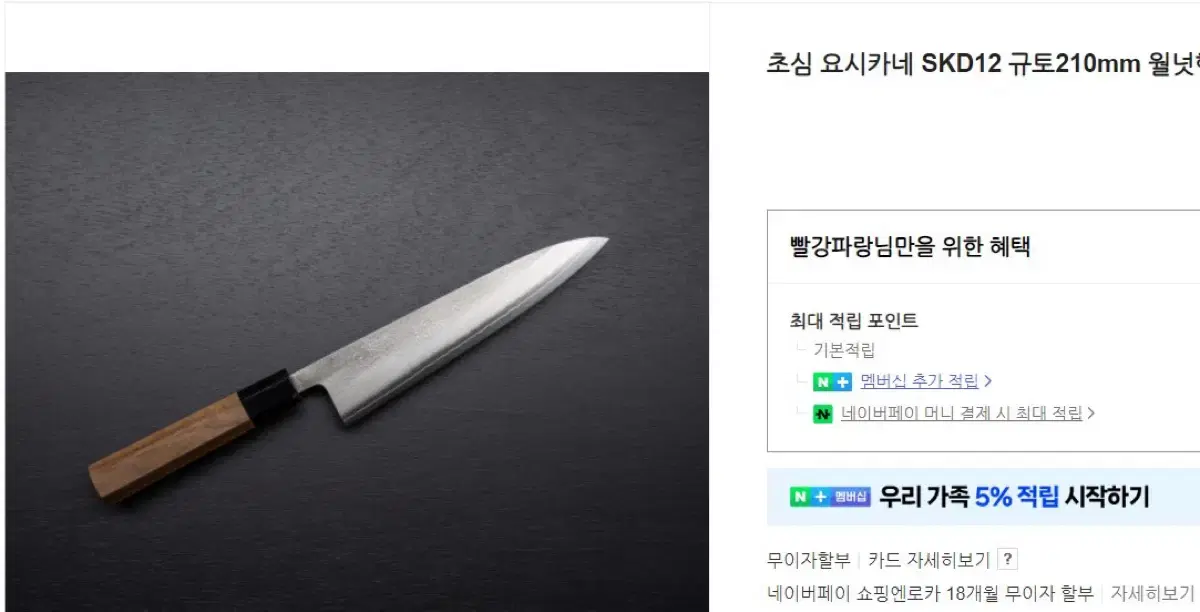Click the question mark help icon

click(x=1008, y=560)
